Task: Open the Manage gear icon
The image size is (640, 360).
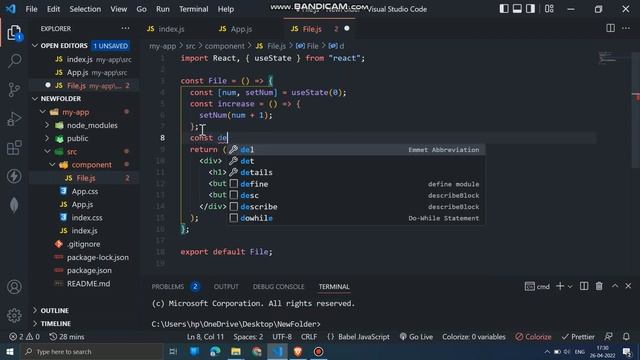Action: 14,315
